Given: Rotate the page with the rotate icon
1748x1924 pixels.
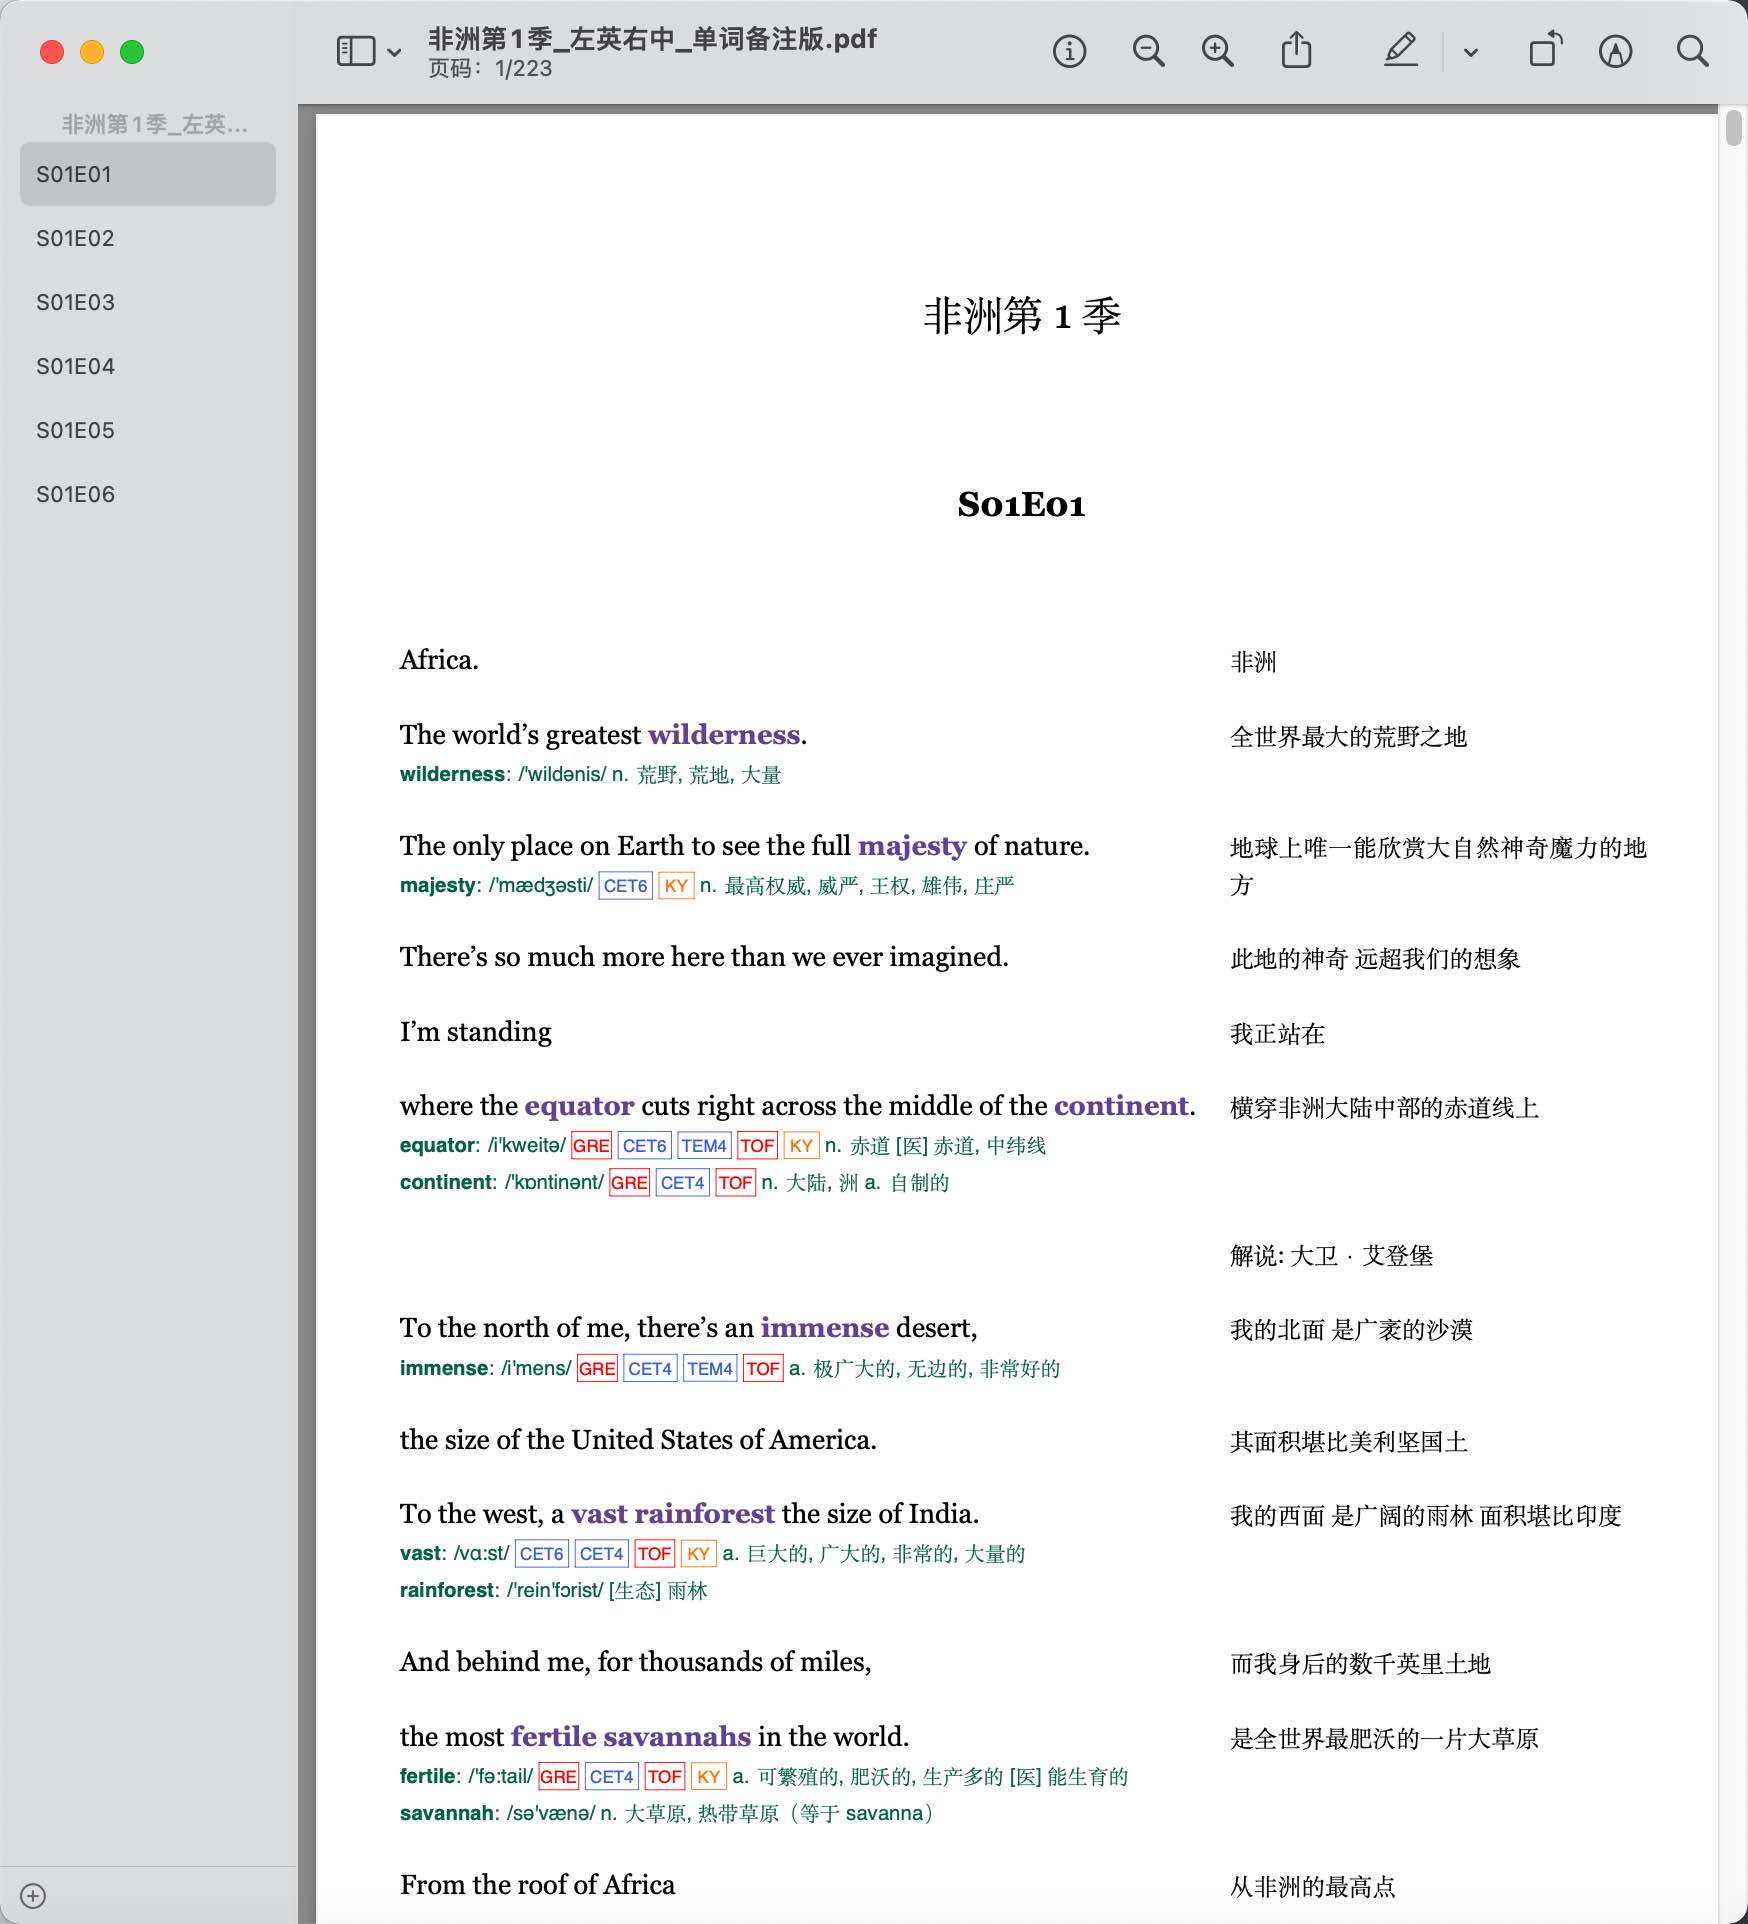Looking at the screenshot, I should pyautogui.click(x=1545, y=50).
